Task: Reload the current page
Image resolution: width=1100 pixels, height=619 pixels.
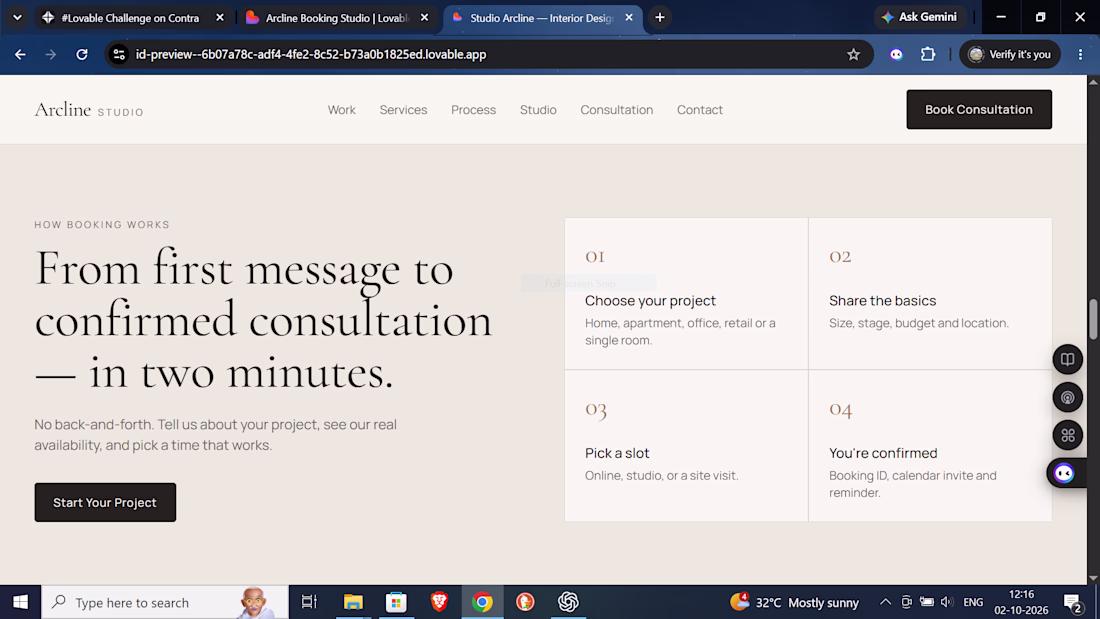Action: point(82,54)
